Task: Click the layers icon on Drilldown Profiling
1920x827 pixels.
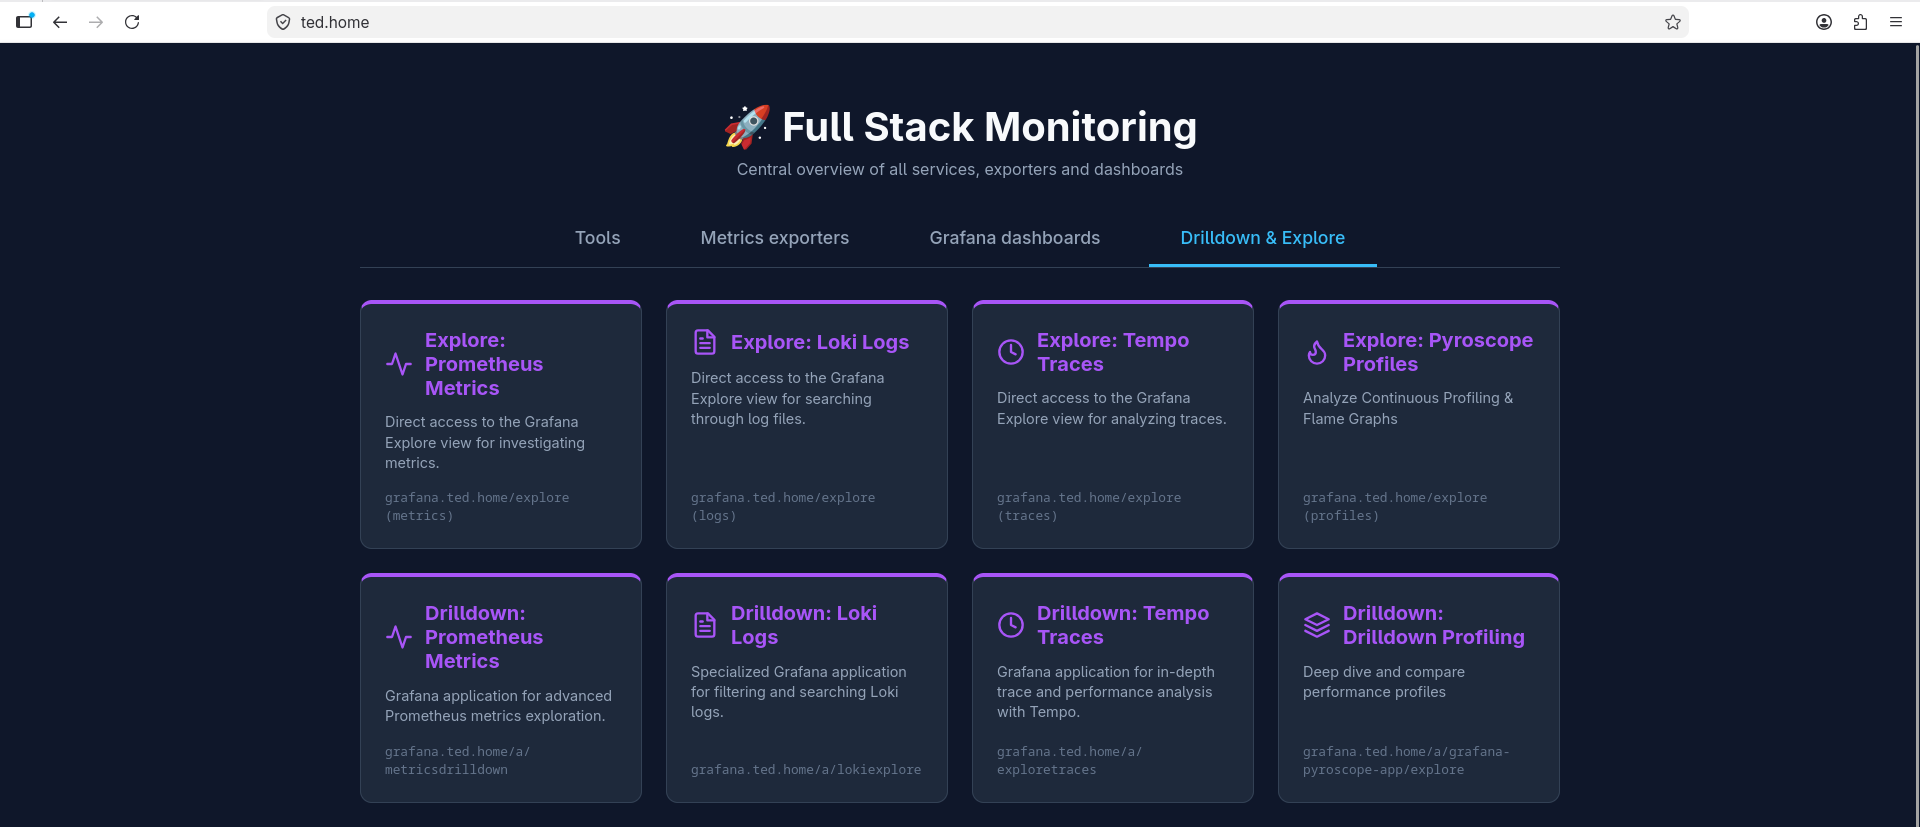Action: 1317,625
